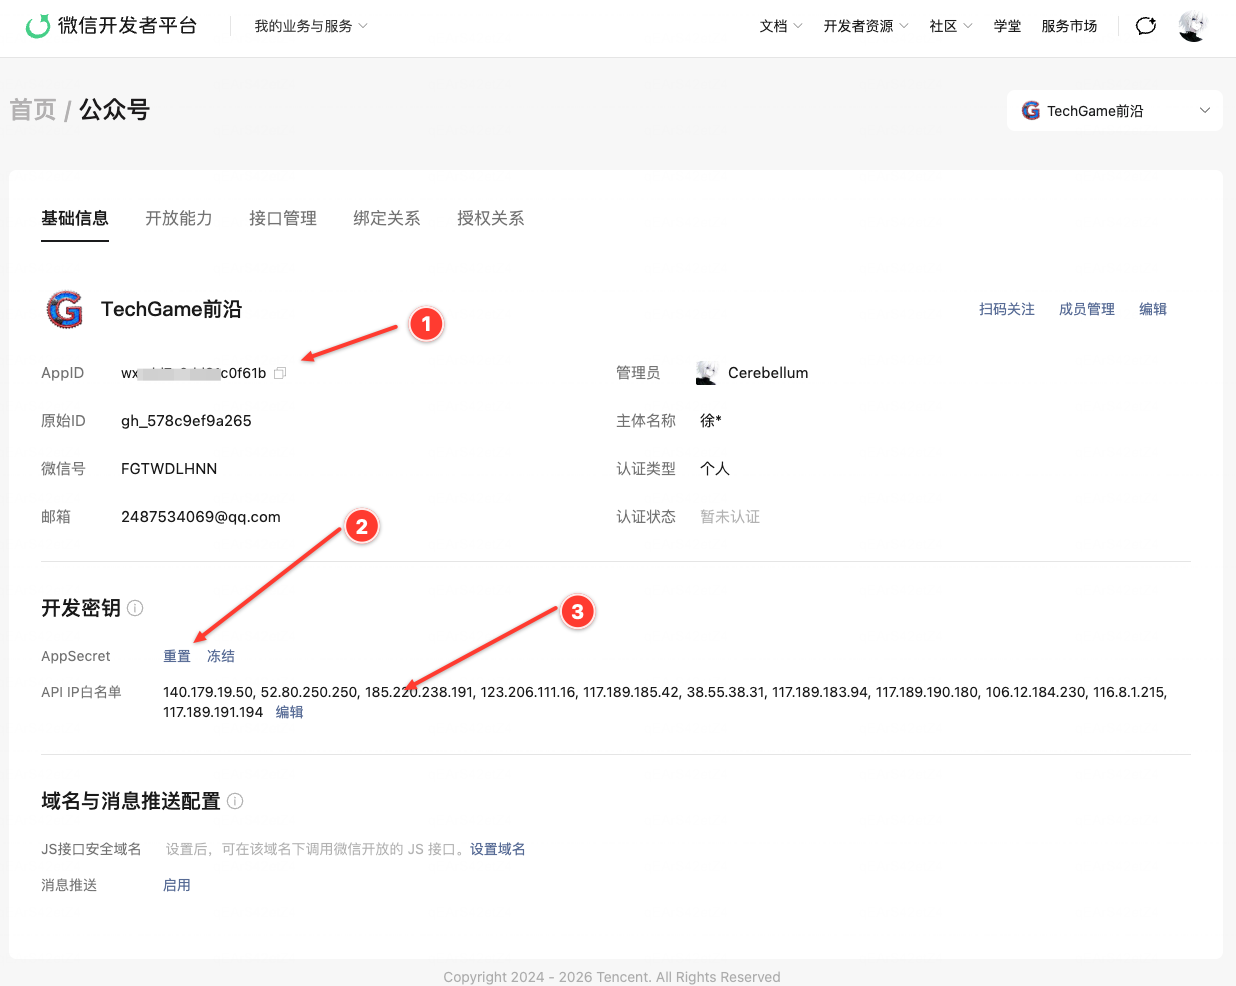
Task: Copy the AppID using the copy icon
Action: click(x=280, y=373)
